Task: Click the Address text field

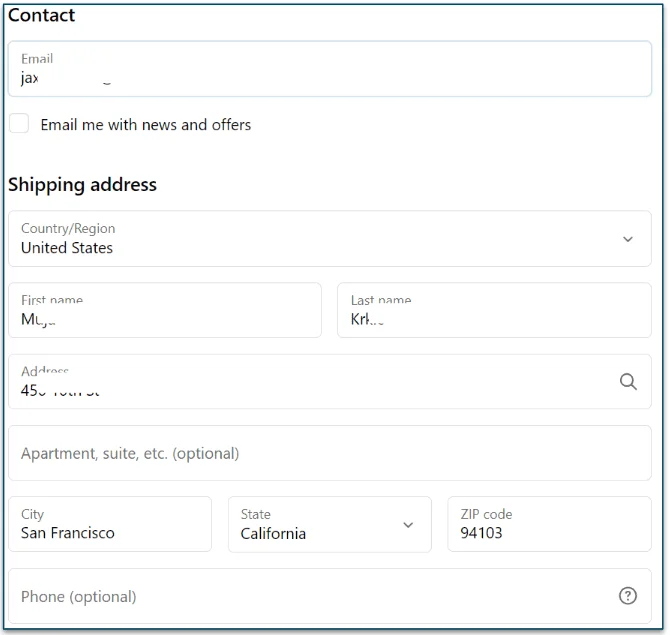Action: pyautogui.click(x=310, y=382)
